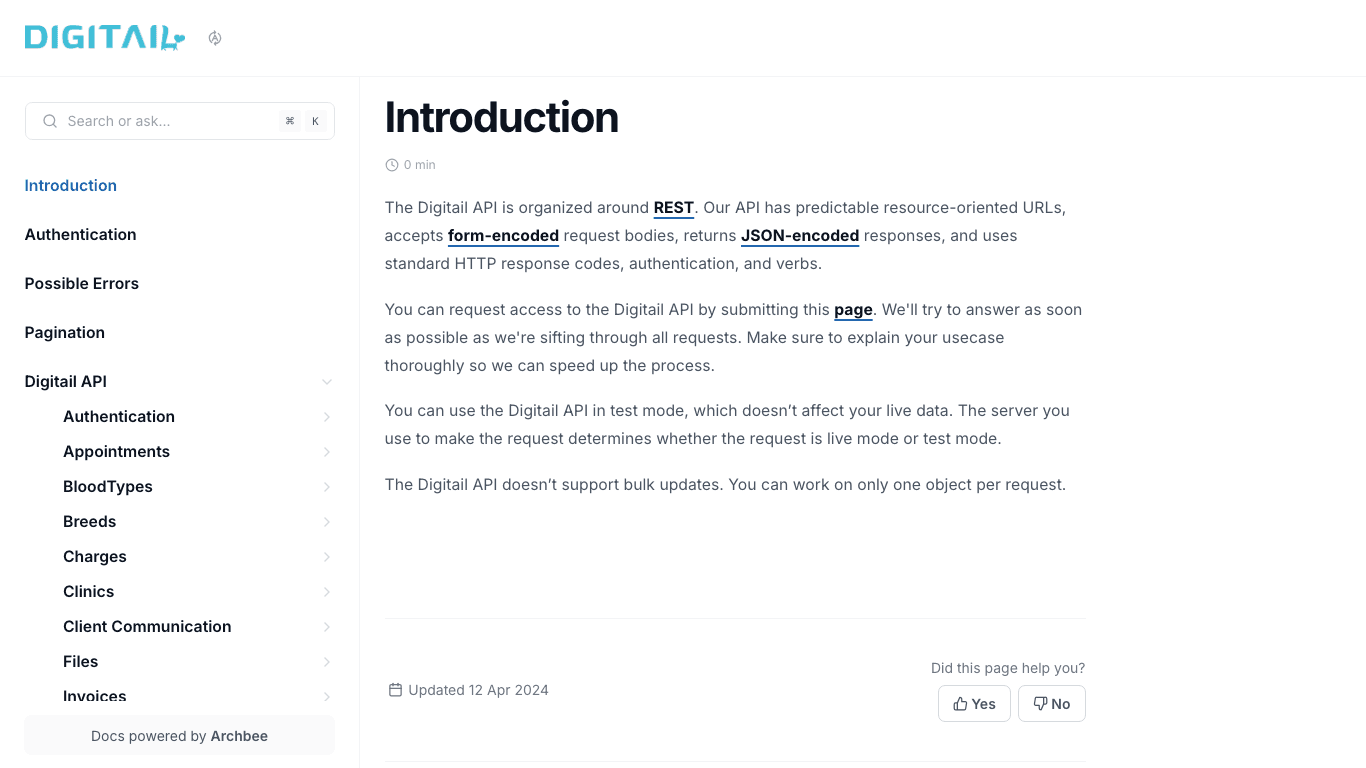The height and width of the screenshot is (768, 1366).
Task: Open the JSON-encoded link
Action: (800, 235)
